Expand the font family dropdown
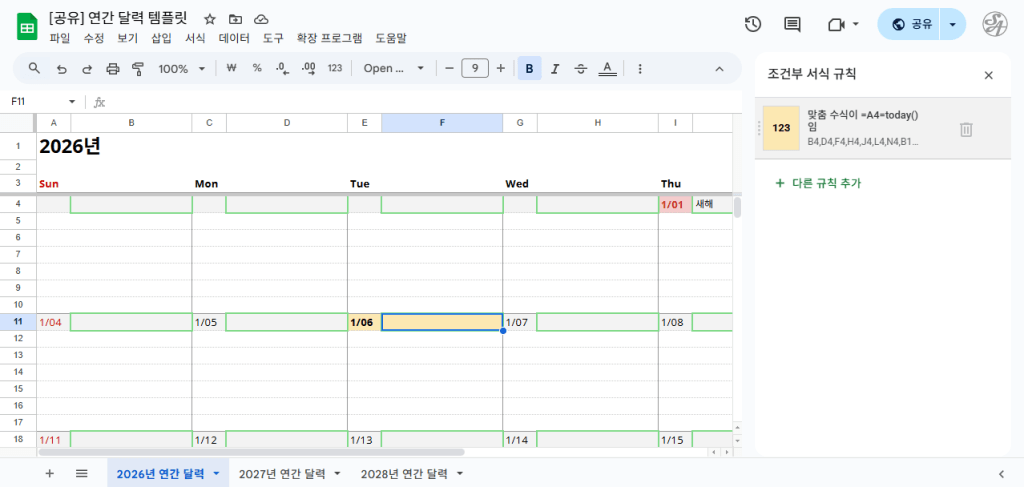 (393, 69)
